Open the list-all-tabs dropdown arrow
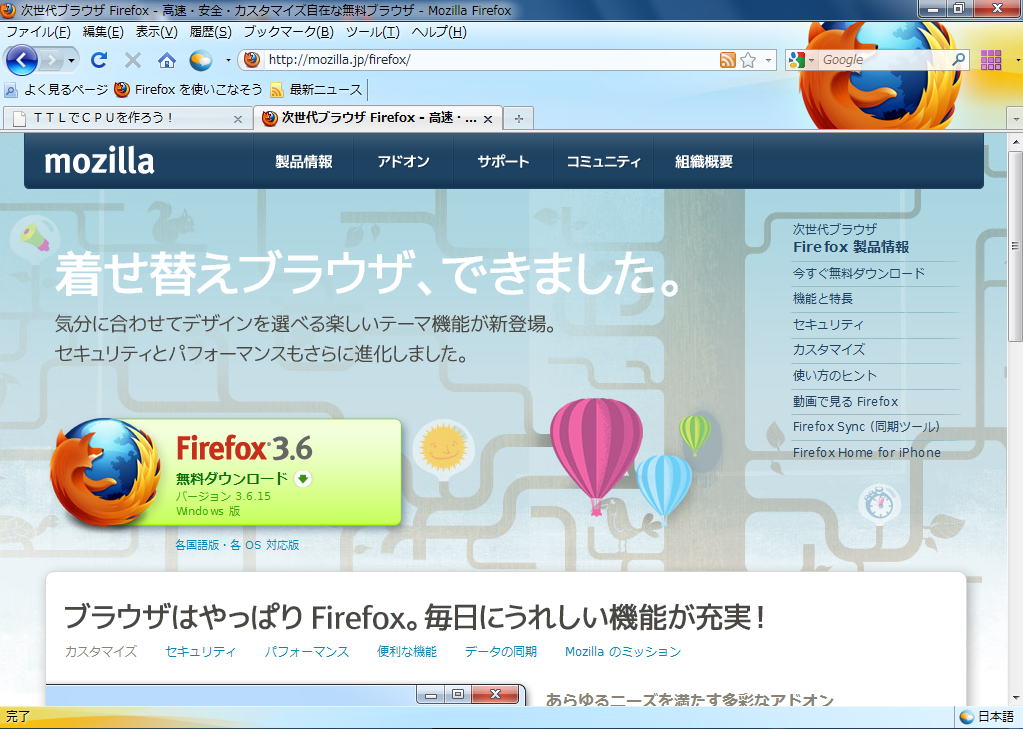Screen dimensions: 1023x729 tap(1016, 119)
